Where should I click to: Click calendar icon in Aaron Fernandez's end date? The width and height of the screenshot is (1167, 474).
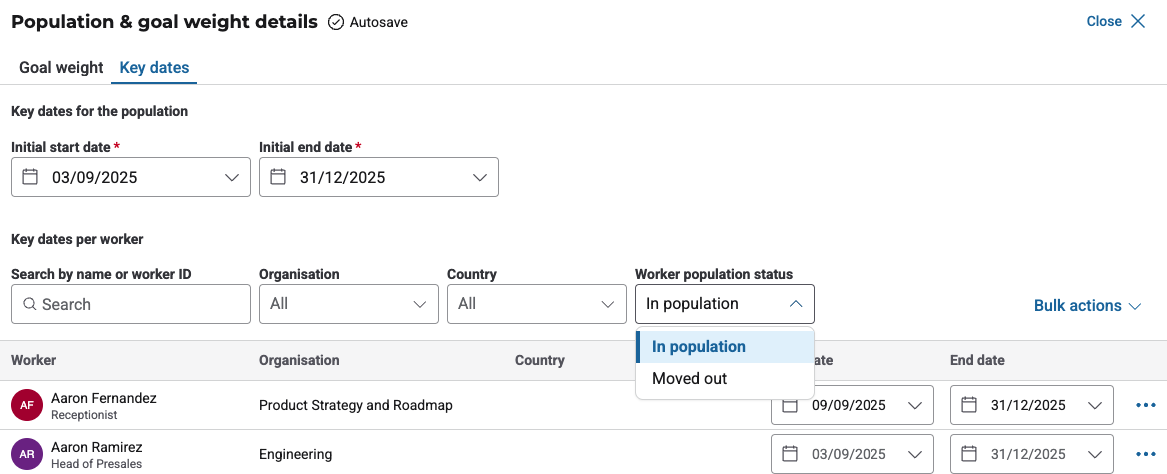pos(968,405)
